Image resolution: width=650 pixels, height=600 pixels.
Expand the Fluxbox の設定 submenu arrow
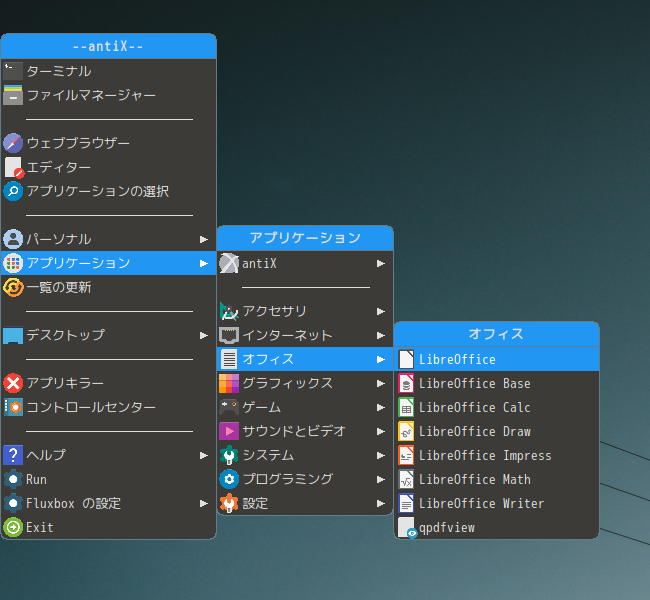pyautogui.click(x=204, y=503)
